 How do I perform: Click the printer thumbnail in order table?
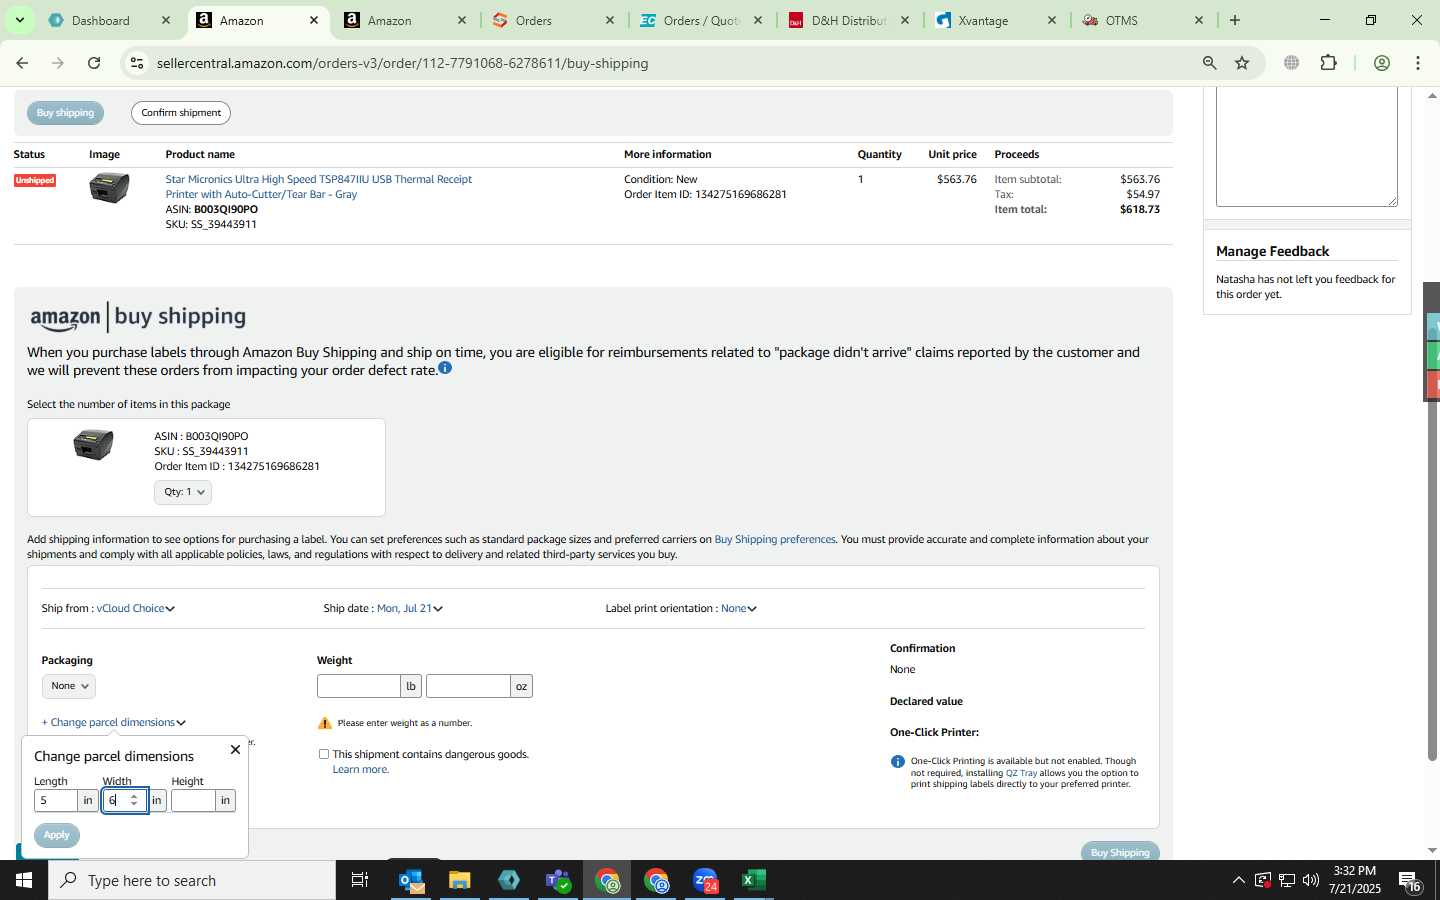pos(109,188)
